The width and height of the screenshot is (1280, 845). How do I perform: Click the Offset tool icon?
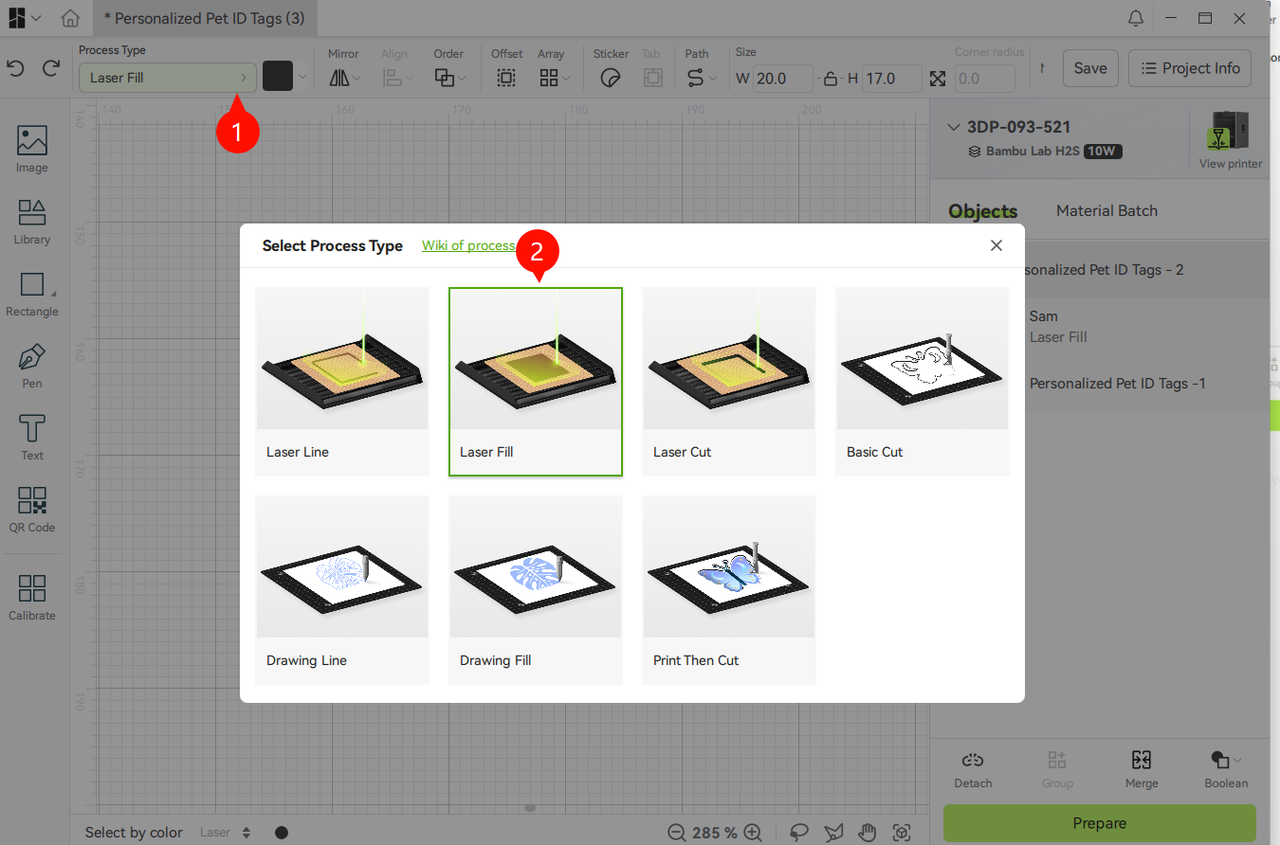[x=507, y=78]
